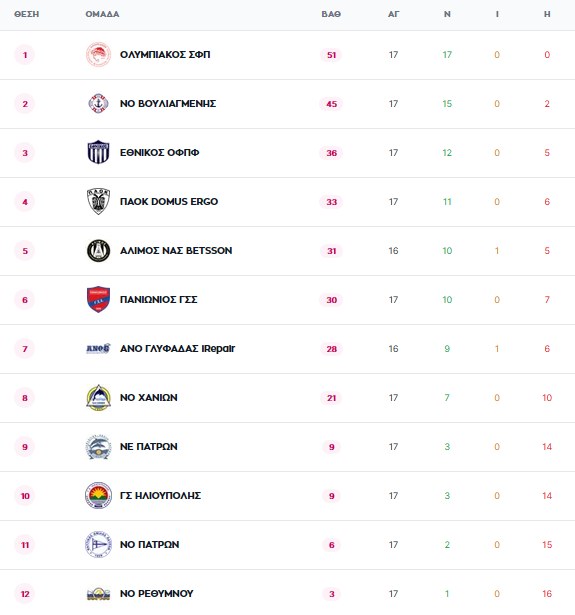The height and width of the screenshot is (615, 575).
Task: Click the ΟΜΑΔΑ column header
Action: coord(102,14)
